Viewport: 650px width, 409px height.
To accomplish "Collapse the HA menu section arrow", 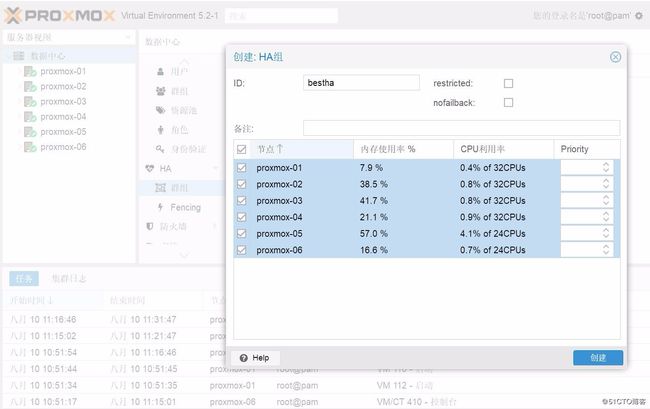I will (x=215, y=168).
